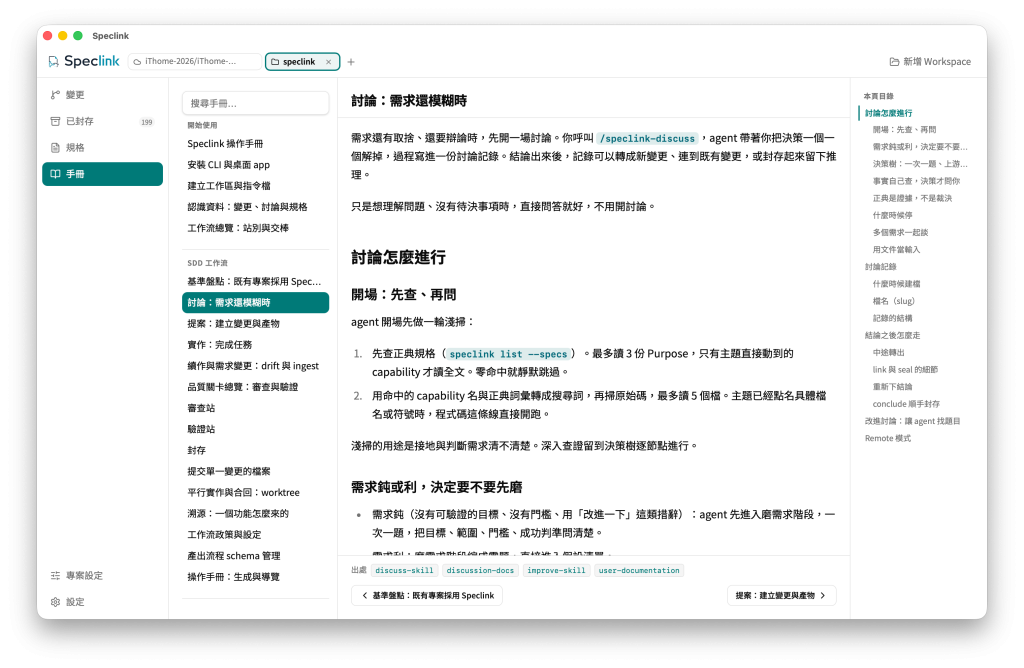Go to previous page 基準盤點
1024x668 pixels.
427,596
